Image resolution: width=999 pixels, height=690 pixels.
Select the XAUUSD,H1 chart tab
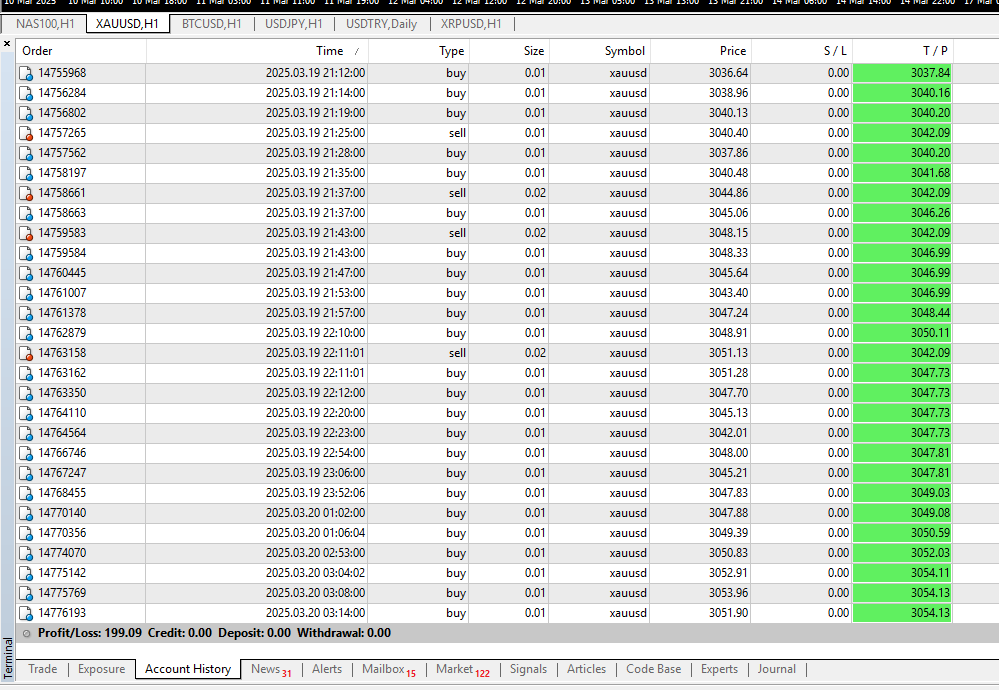click(127, 24)
